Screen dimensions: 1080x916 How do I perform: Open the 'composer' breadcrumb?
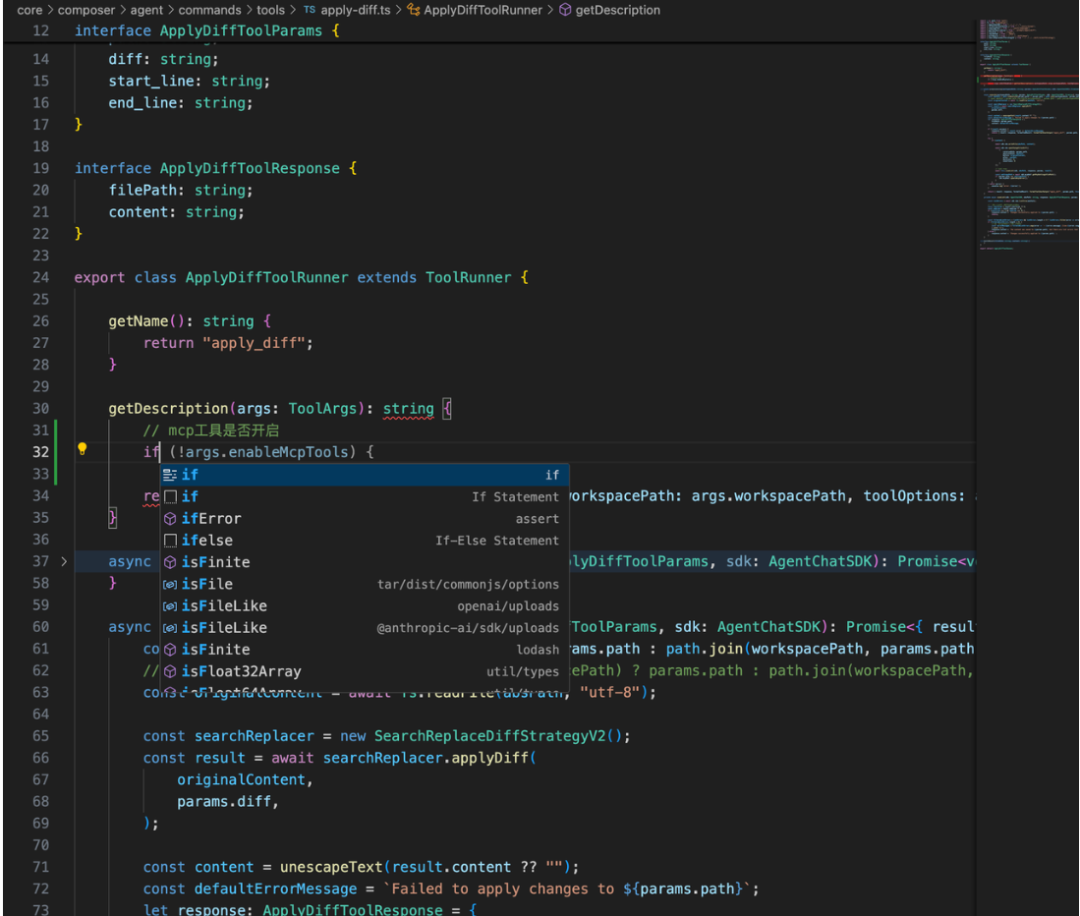86,10
